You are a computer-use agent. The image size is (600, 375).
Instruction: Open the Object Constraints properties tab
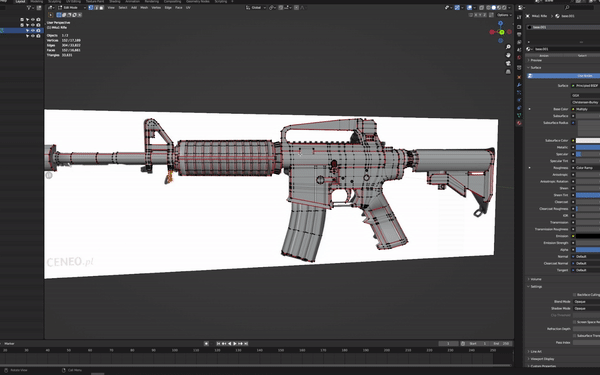(519, 108)
